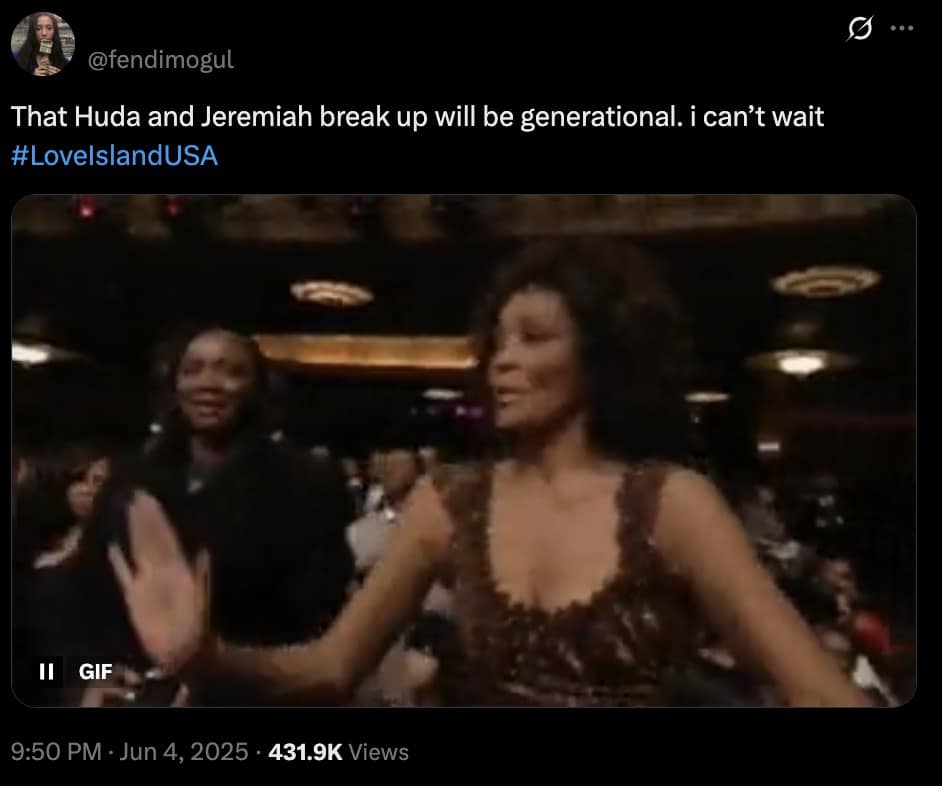
Task: Pause the playing GIF
Action: click(x=46, y=671)
